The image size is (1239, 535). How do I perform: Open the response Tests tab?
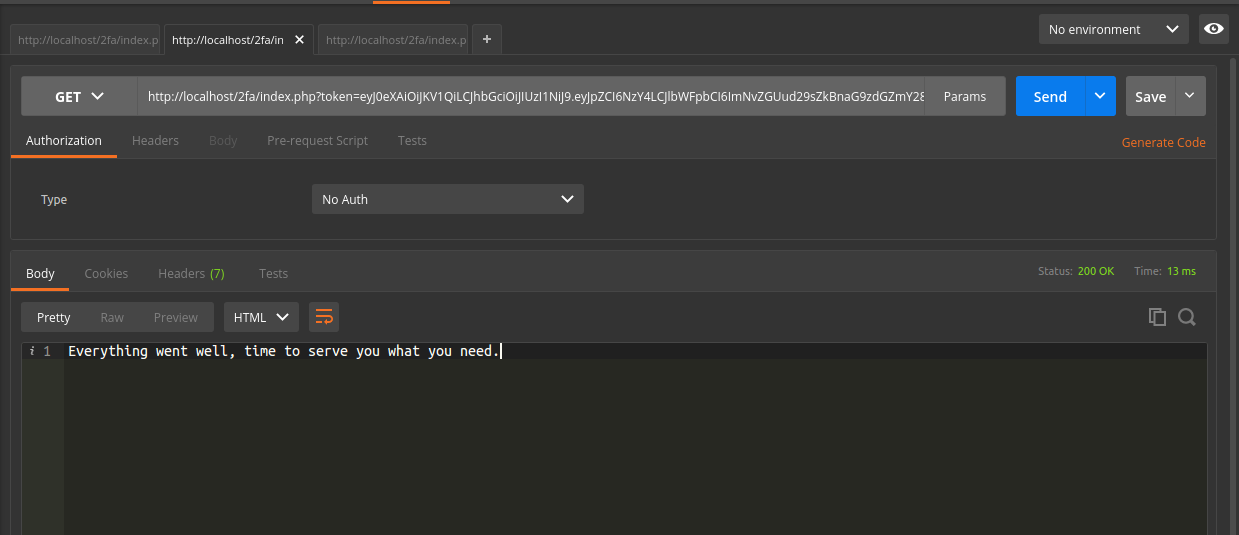coord(273,273)
